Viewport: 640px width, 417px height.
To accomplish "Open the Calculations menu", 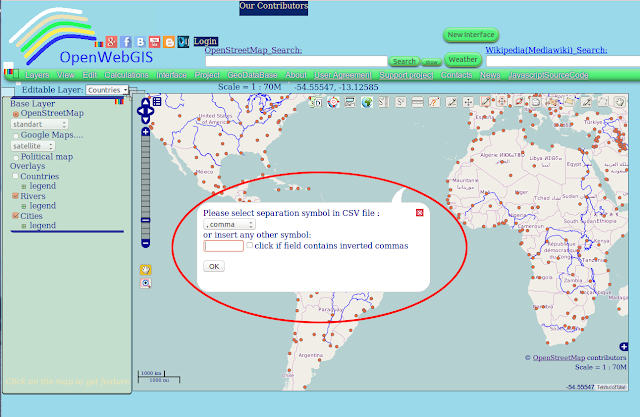I will pos(127,75).
